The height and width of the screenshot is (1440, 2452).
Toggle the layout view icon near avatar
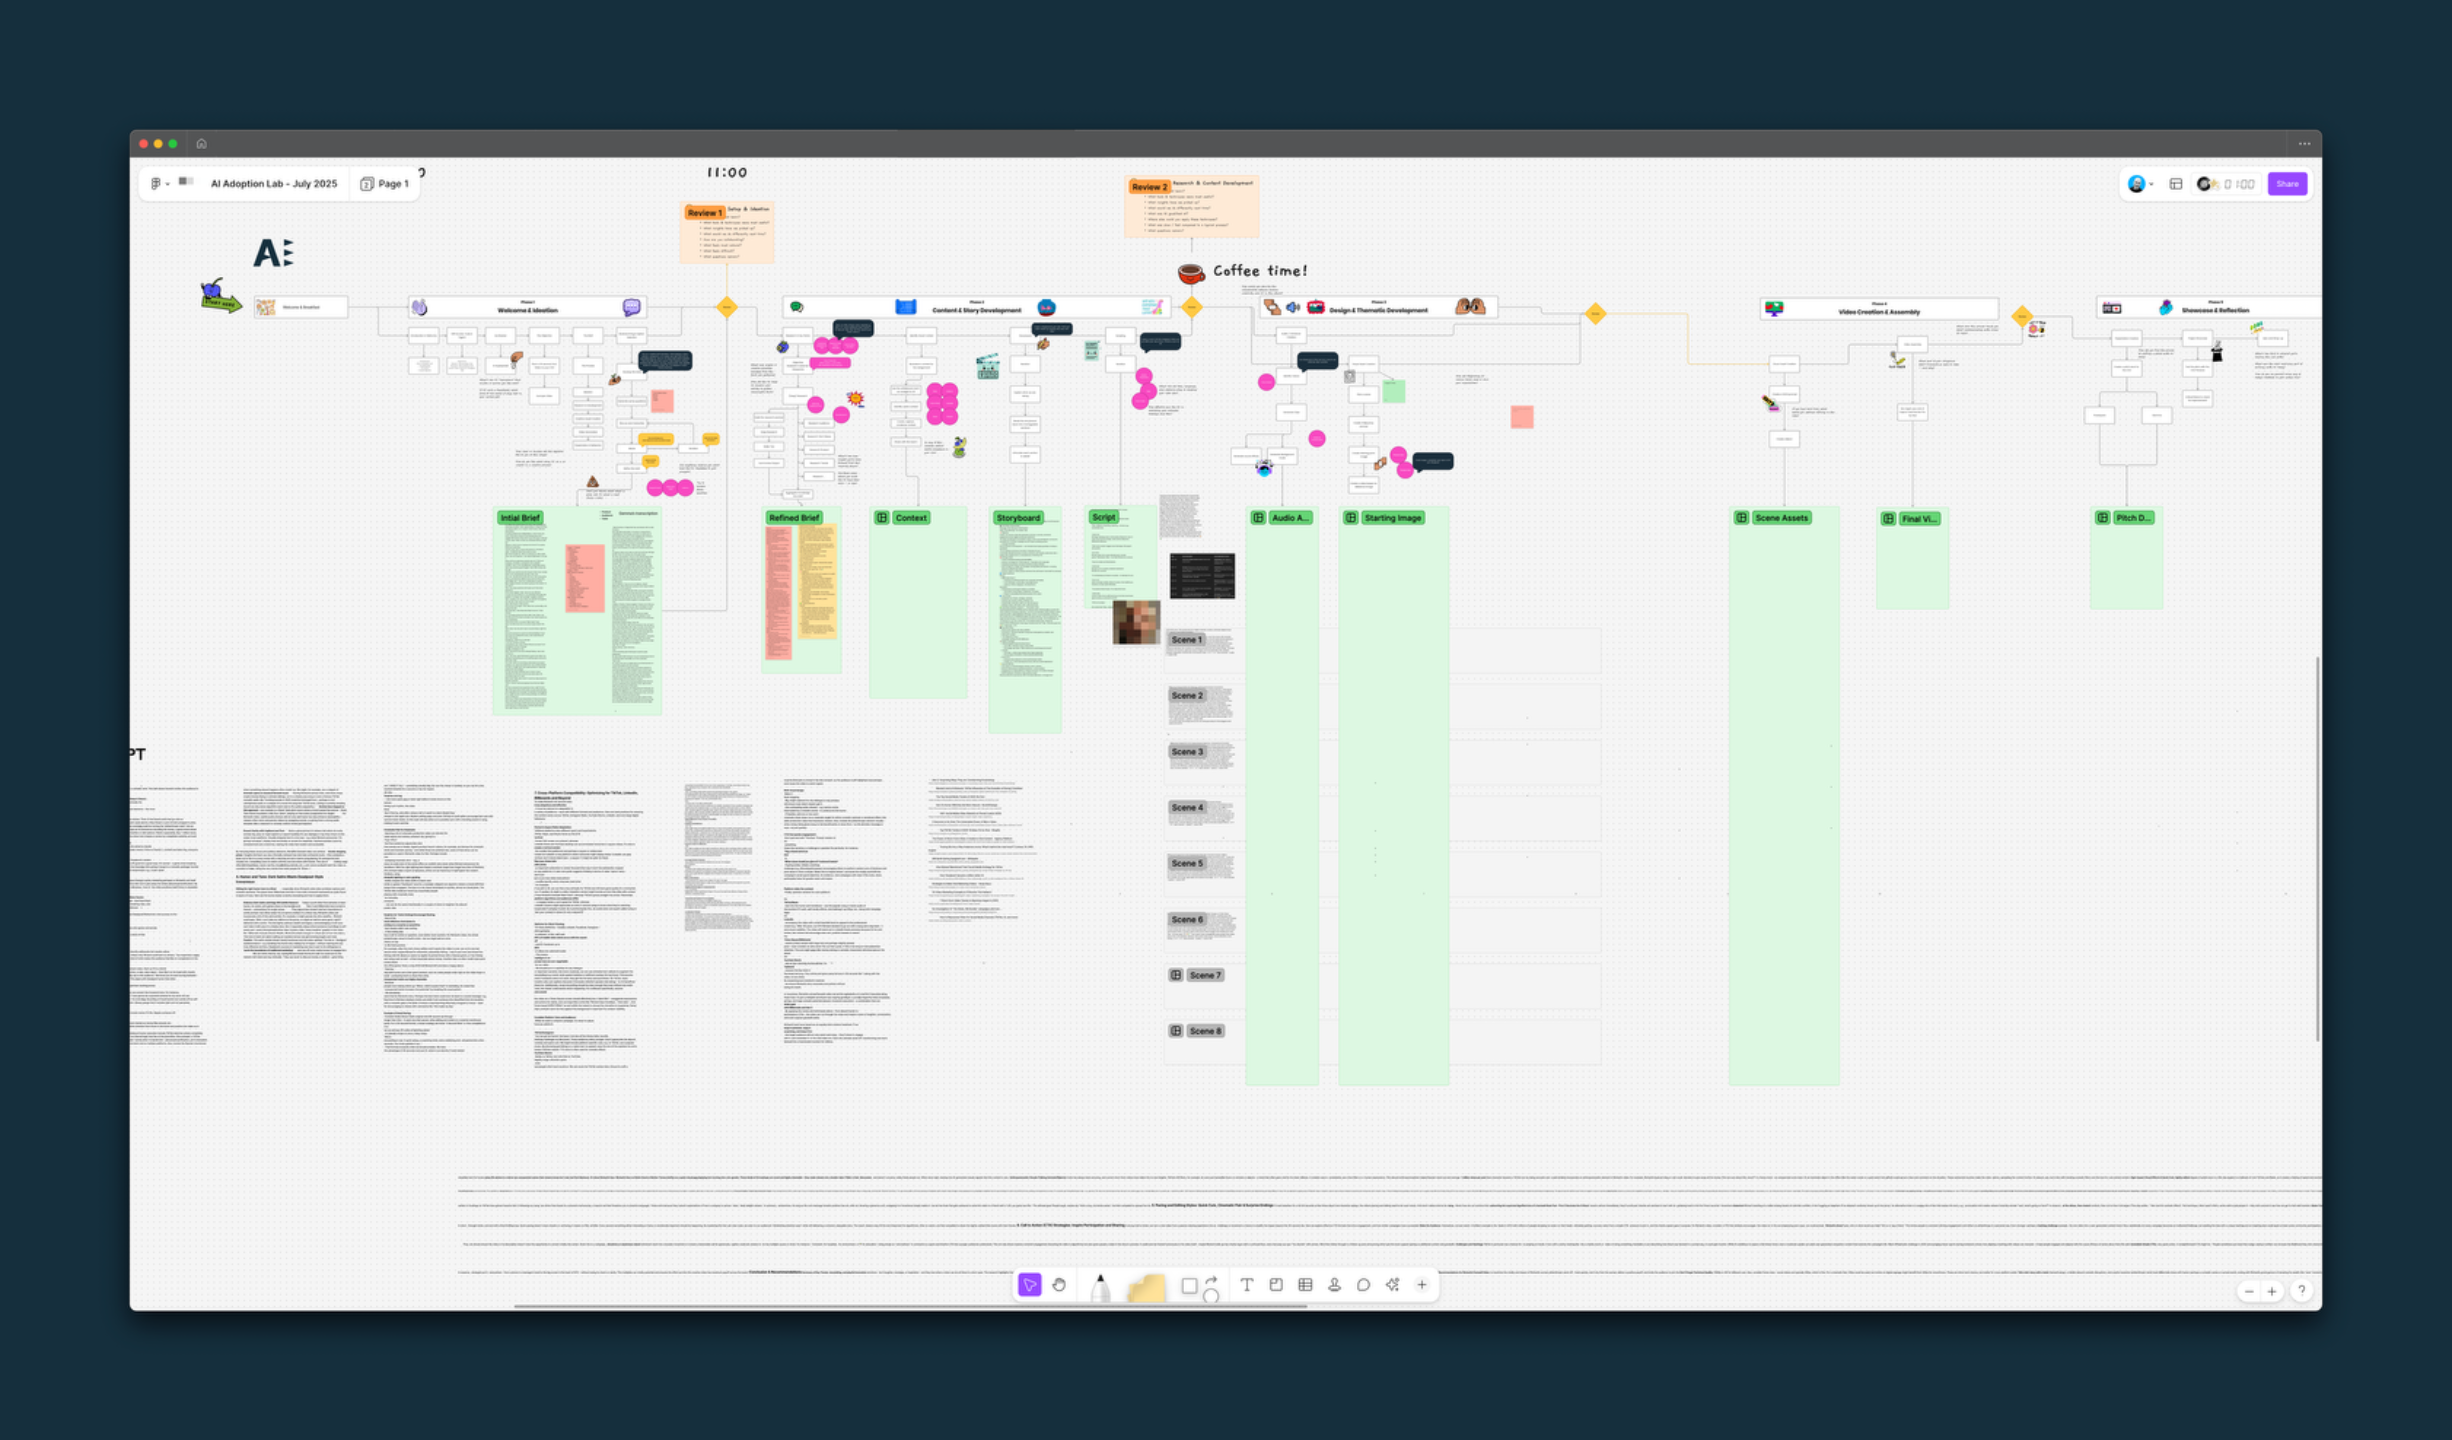point(2175,184)
